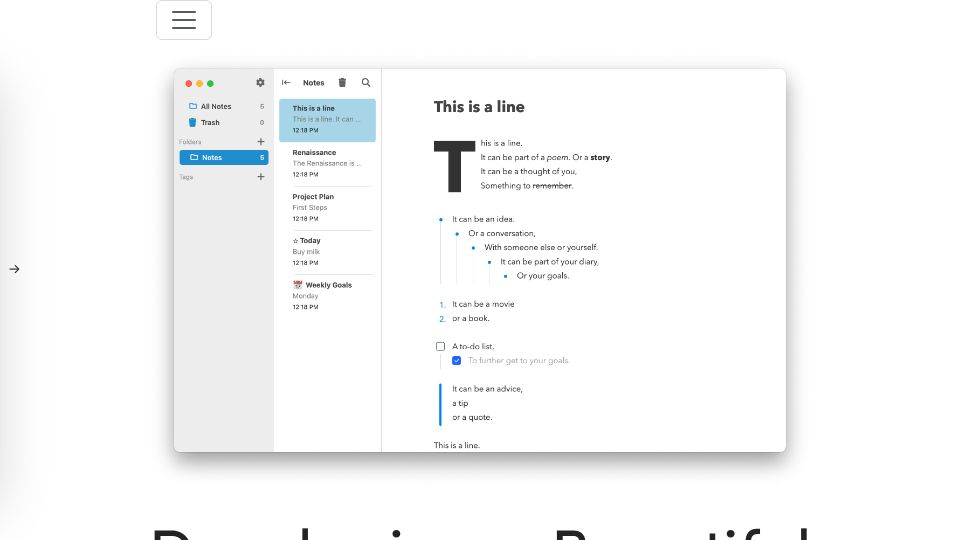Click the 'or a quote.' blockquote line

pyautogui.click(x=472, y=418)
